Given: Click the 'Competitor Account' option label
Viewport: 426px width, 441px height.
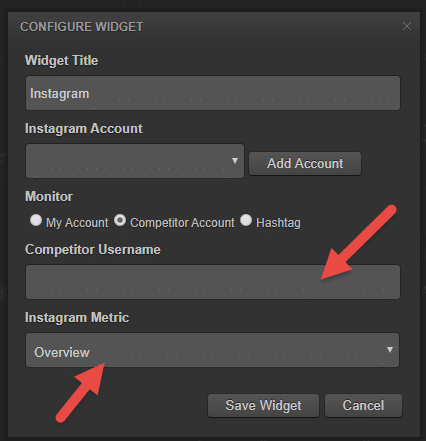Looking at the screenshot, I should 182,223.
